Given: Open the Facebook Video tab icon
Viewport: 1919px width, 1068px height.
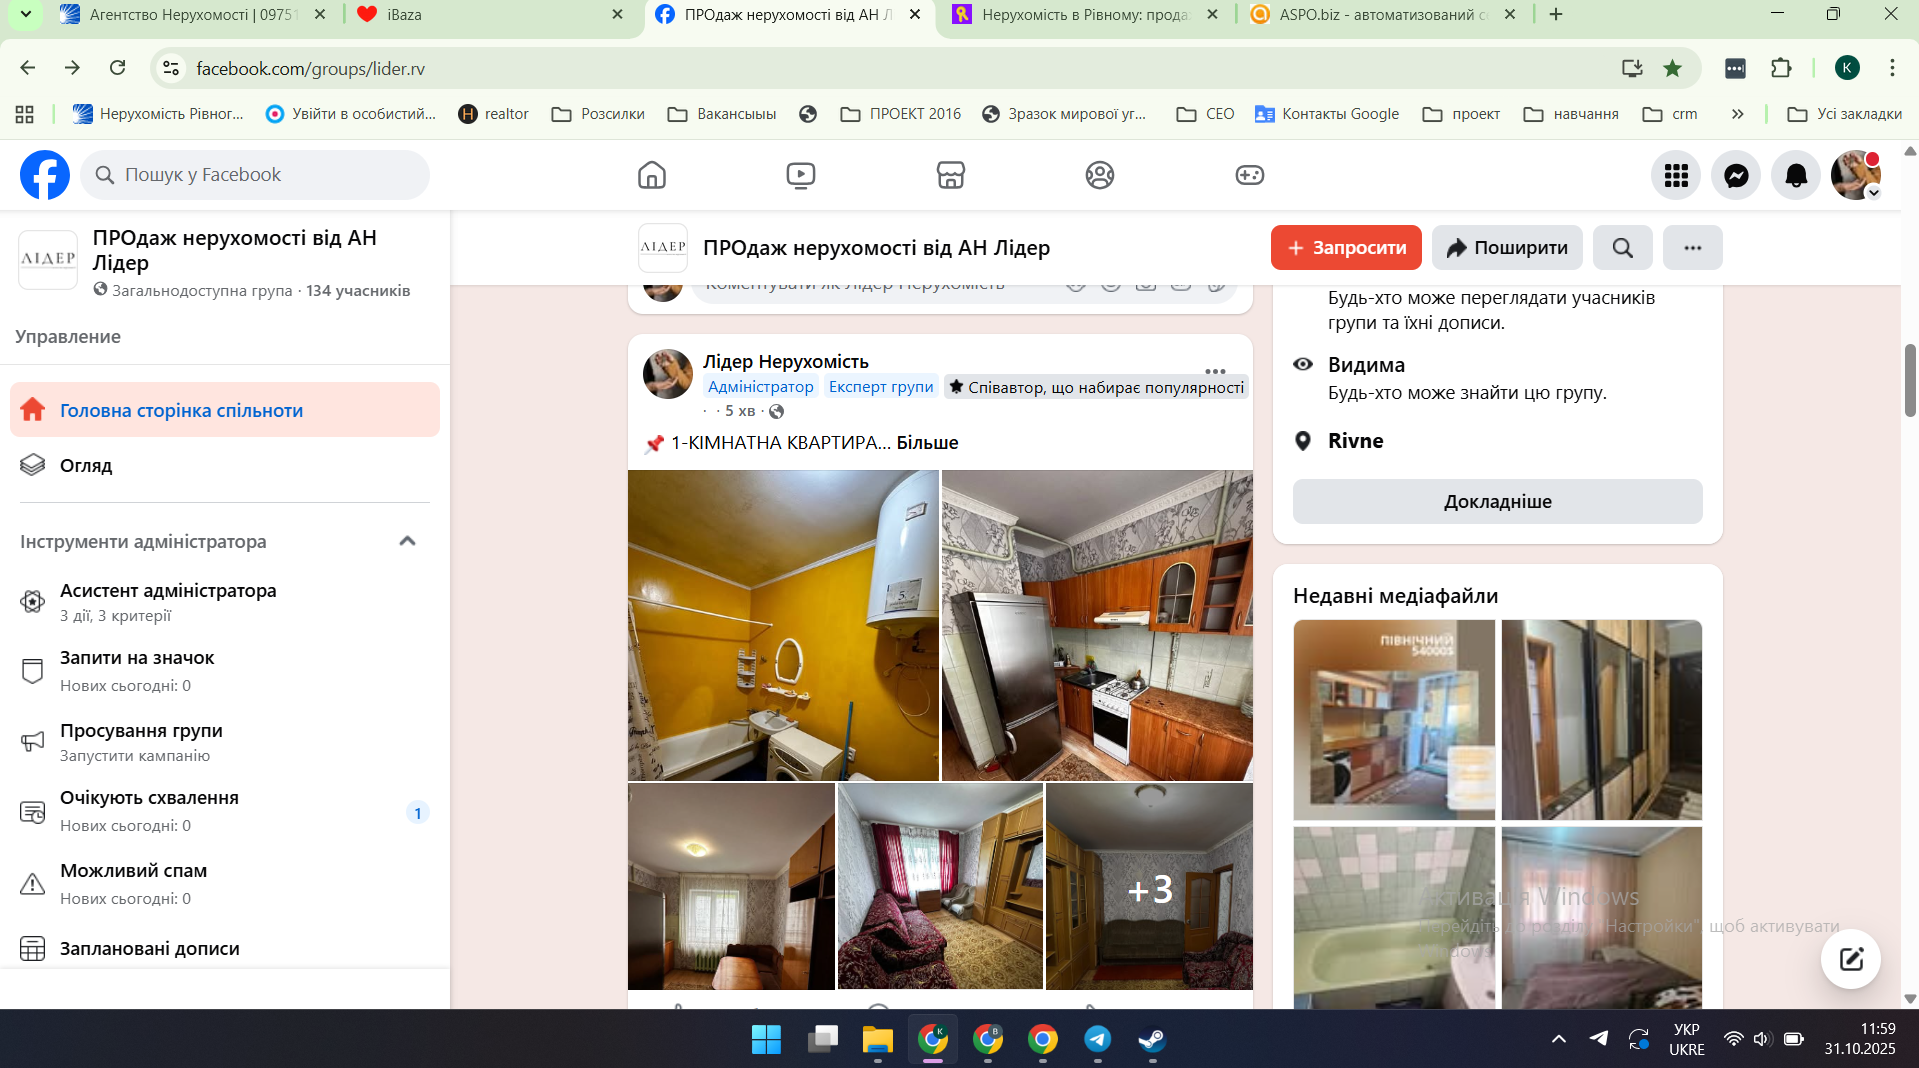Looking at the screenshot, I should coord(800,175).
